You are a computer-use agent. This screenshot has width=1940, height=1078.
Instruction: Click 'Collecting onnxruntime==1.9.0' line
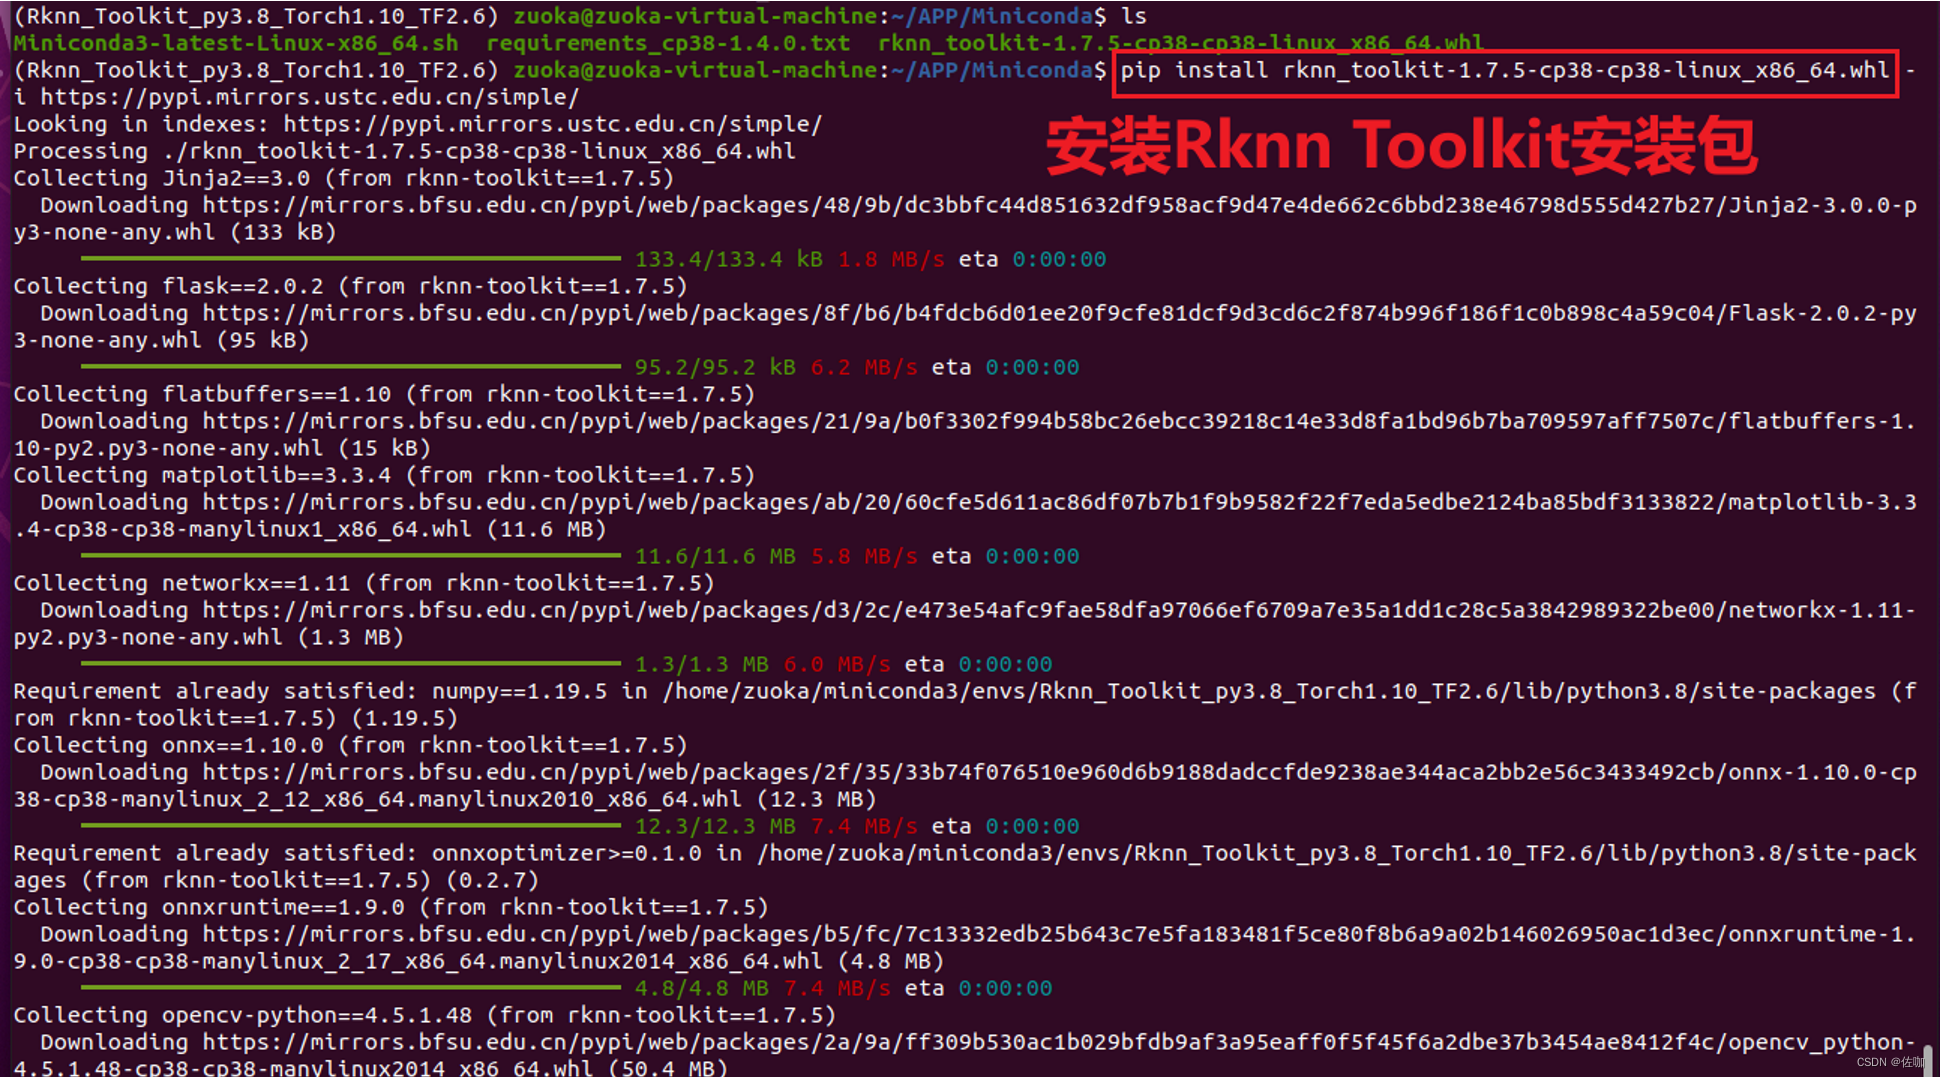click(390, 907)
